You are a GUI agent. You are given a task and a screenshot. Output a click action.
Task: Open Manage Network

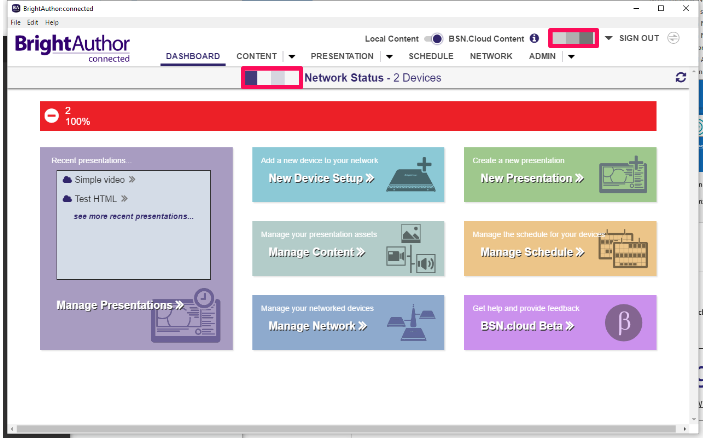point(318,326)
